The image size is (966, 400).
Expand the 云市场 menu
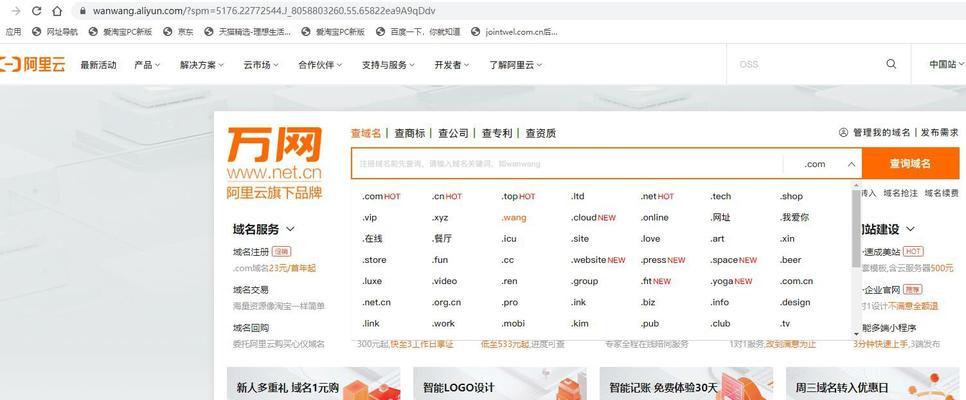tap(261, 65)
